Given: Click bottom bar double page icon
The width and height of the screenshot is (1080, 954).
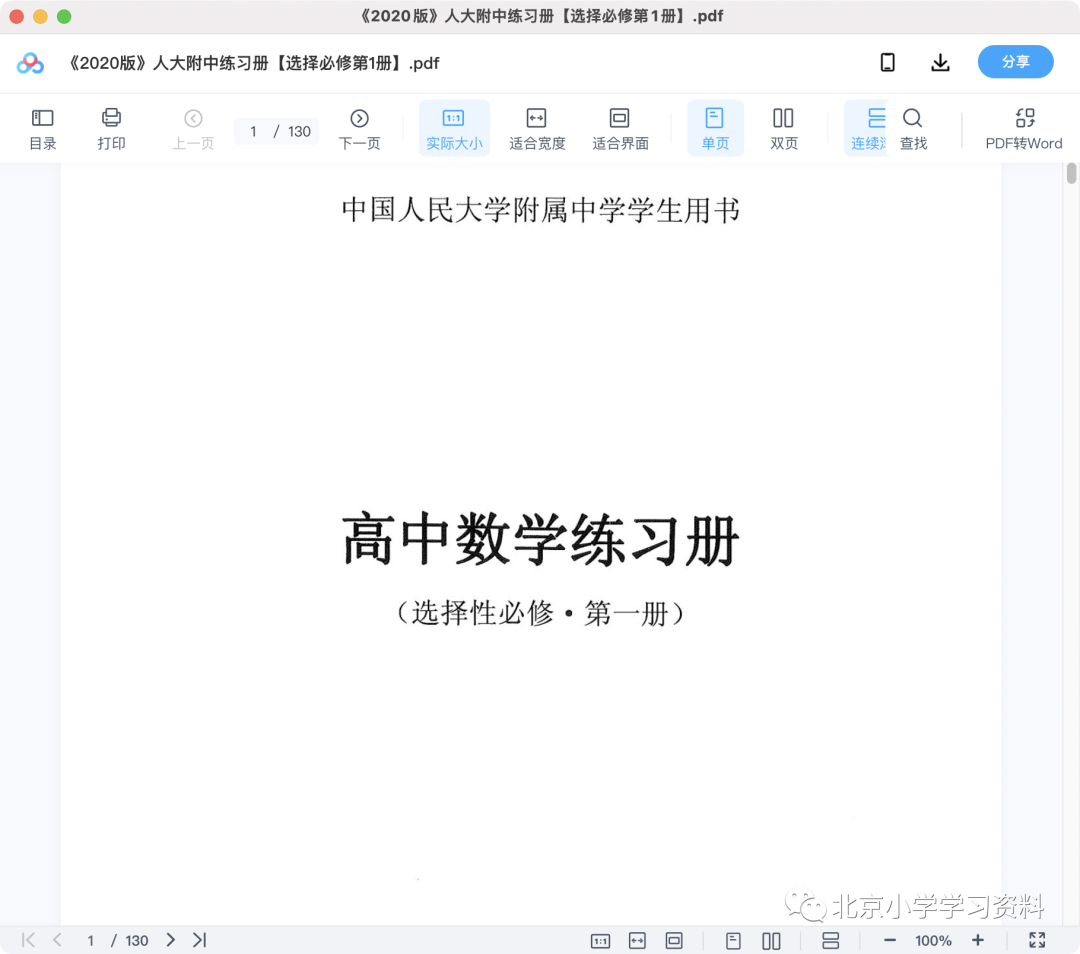Looking at the screenshot, I should (771, 940).
